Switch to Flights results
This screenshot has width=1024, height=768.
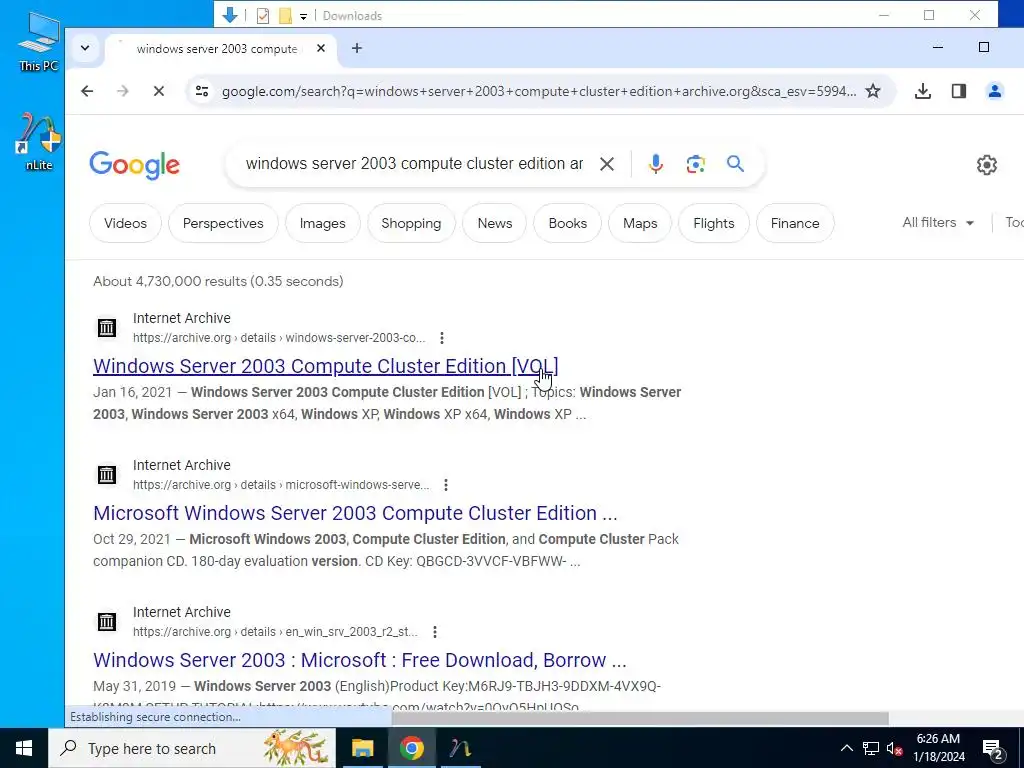click(x=714, y=223)
